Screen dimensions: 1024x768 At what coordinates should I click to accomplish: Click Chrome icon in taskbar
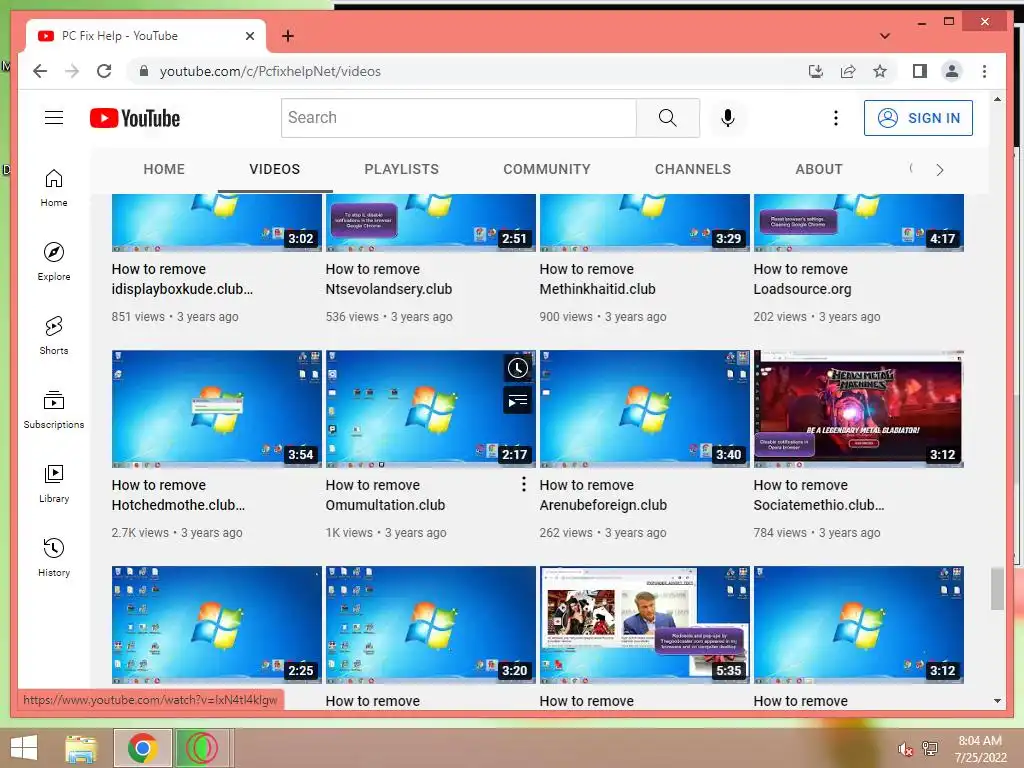[x=143, y=748]
